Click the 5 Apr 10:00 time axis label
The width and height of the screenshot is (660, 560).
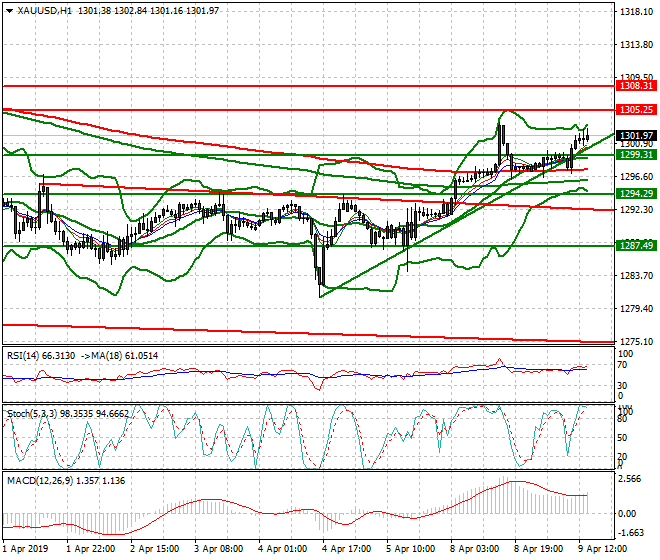click(x=410, y=549)
